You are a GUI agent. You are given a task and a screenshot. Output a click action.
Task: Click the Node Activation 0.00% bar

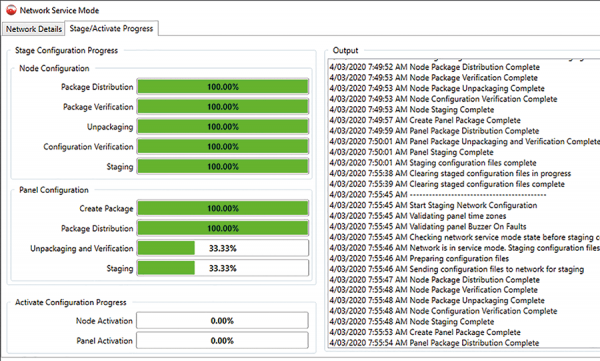pyautogui.click(x=222, y=321)
